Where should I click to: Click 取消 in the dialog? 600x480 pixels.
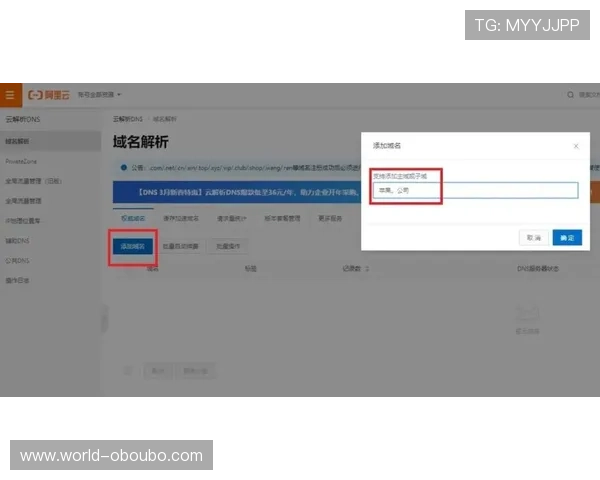[533, 238]
